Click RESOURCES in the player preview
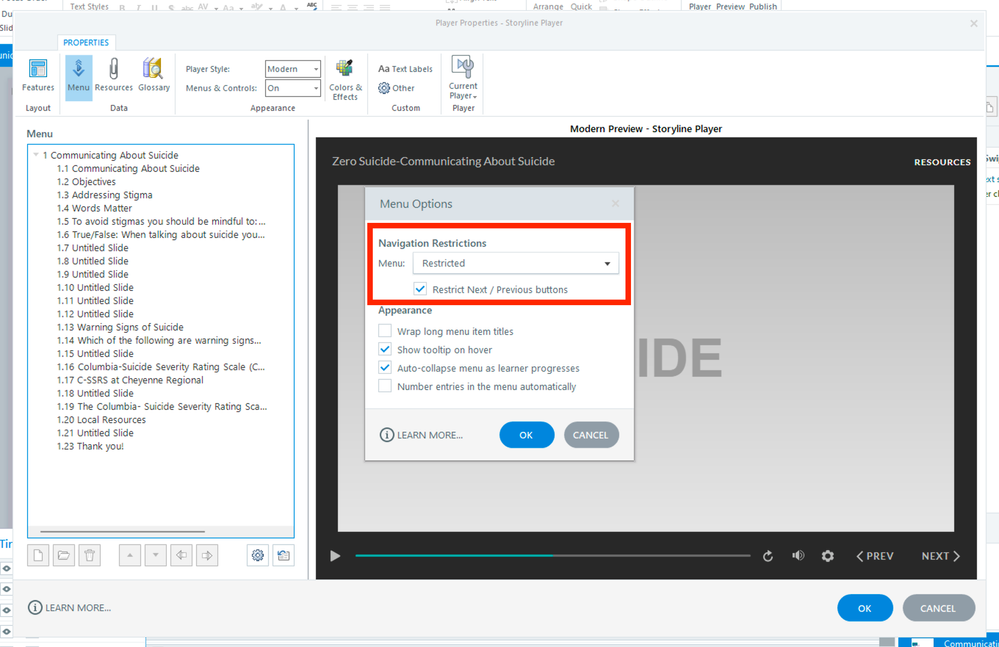This screenshot has height=647, width=999. point(942,162)
